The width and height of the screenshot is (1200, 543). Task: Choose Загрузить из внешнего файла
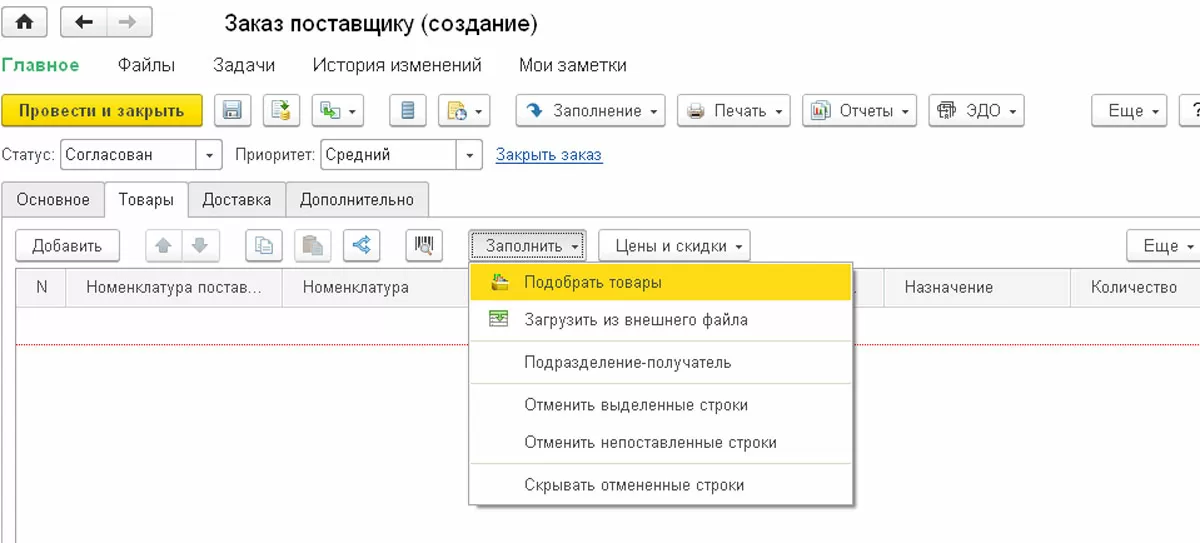click(x=635, y=320)
